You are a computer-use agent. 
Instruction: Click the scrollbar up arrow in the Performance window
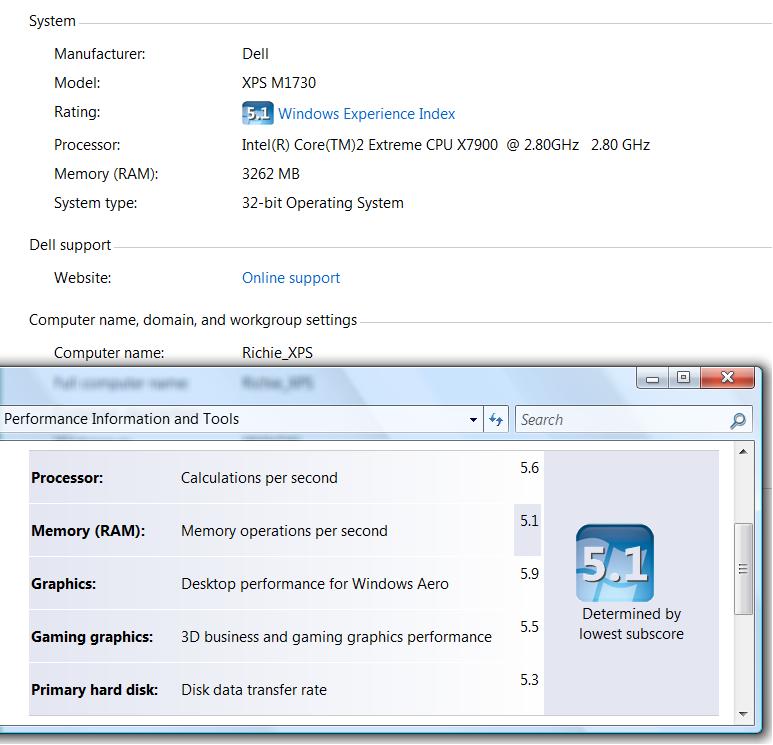(743, 452)
